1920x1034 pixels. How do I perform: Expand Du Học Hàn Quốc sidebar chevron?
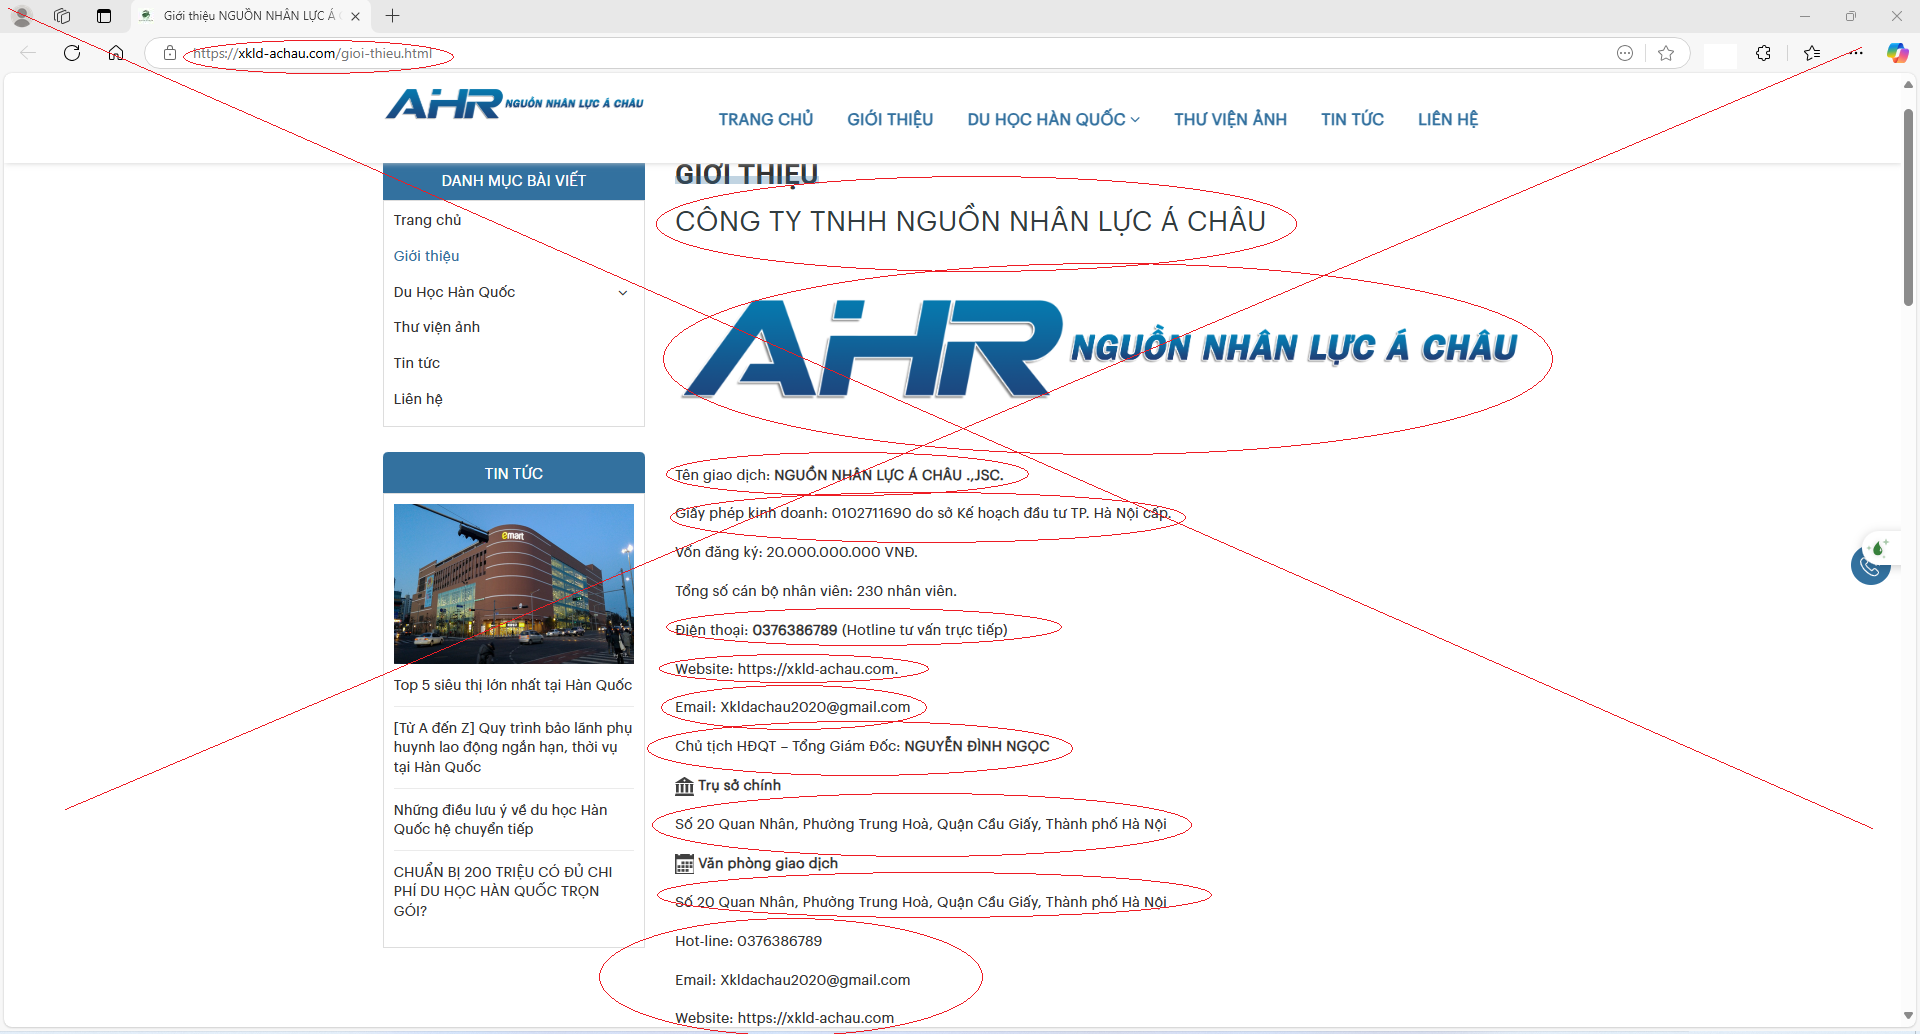(623, 293)
